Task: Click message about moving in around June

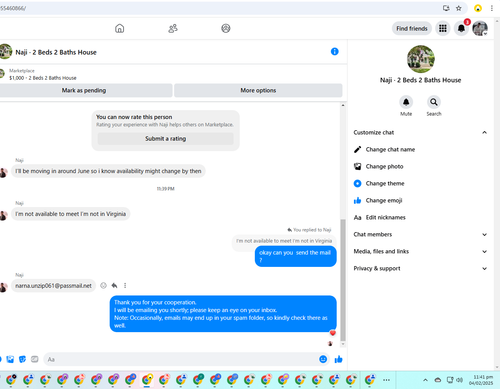Action: point(108,171)
